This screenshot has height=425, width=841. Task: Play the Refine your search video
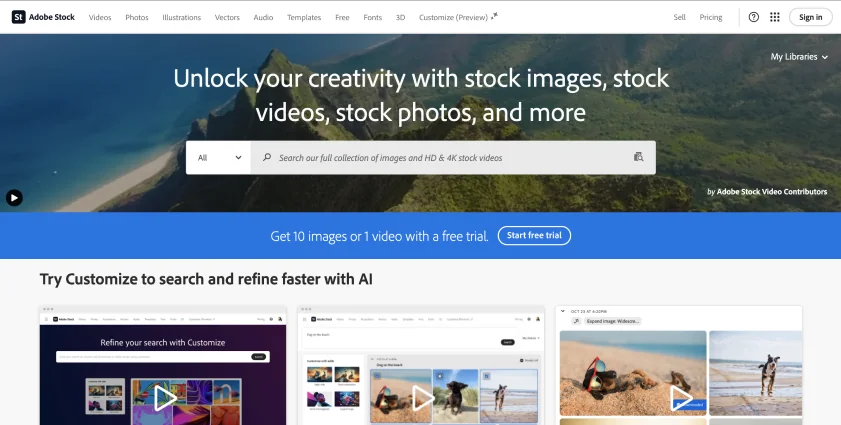point(165,398)
